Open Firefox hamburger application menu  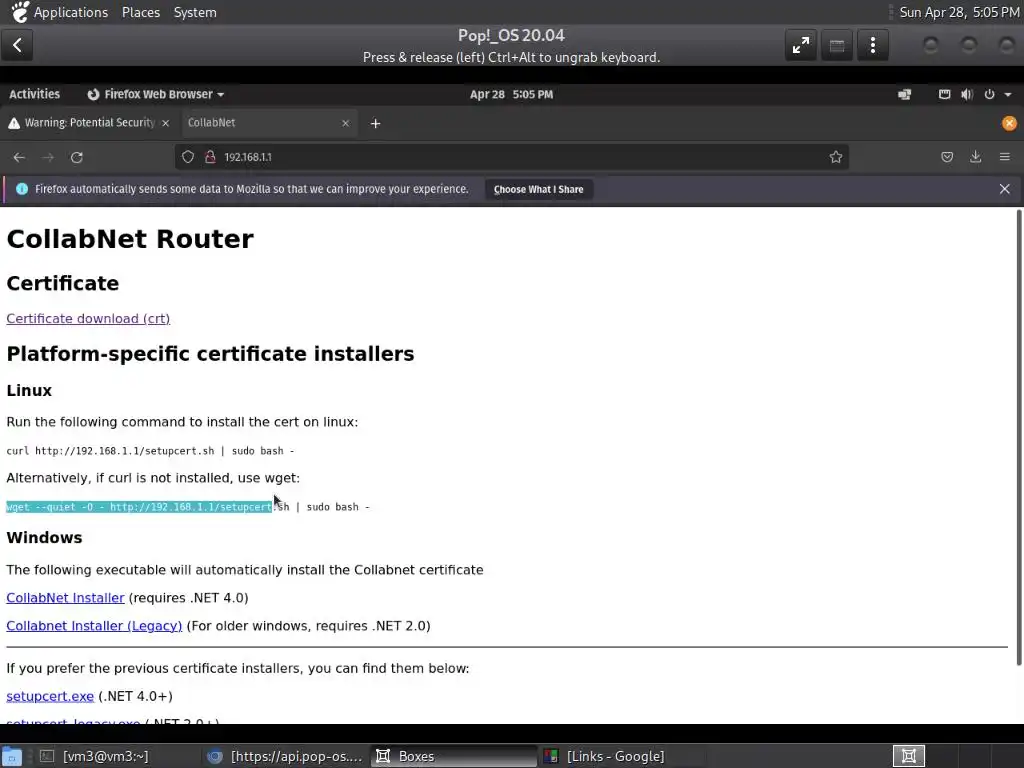[1004, 157]
